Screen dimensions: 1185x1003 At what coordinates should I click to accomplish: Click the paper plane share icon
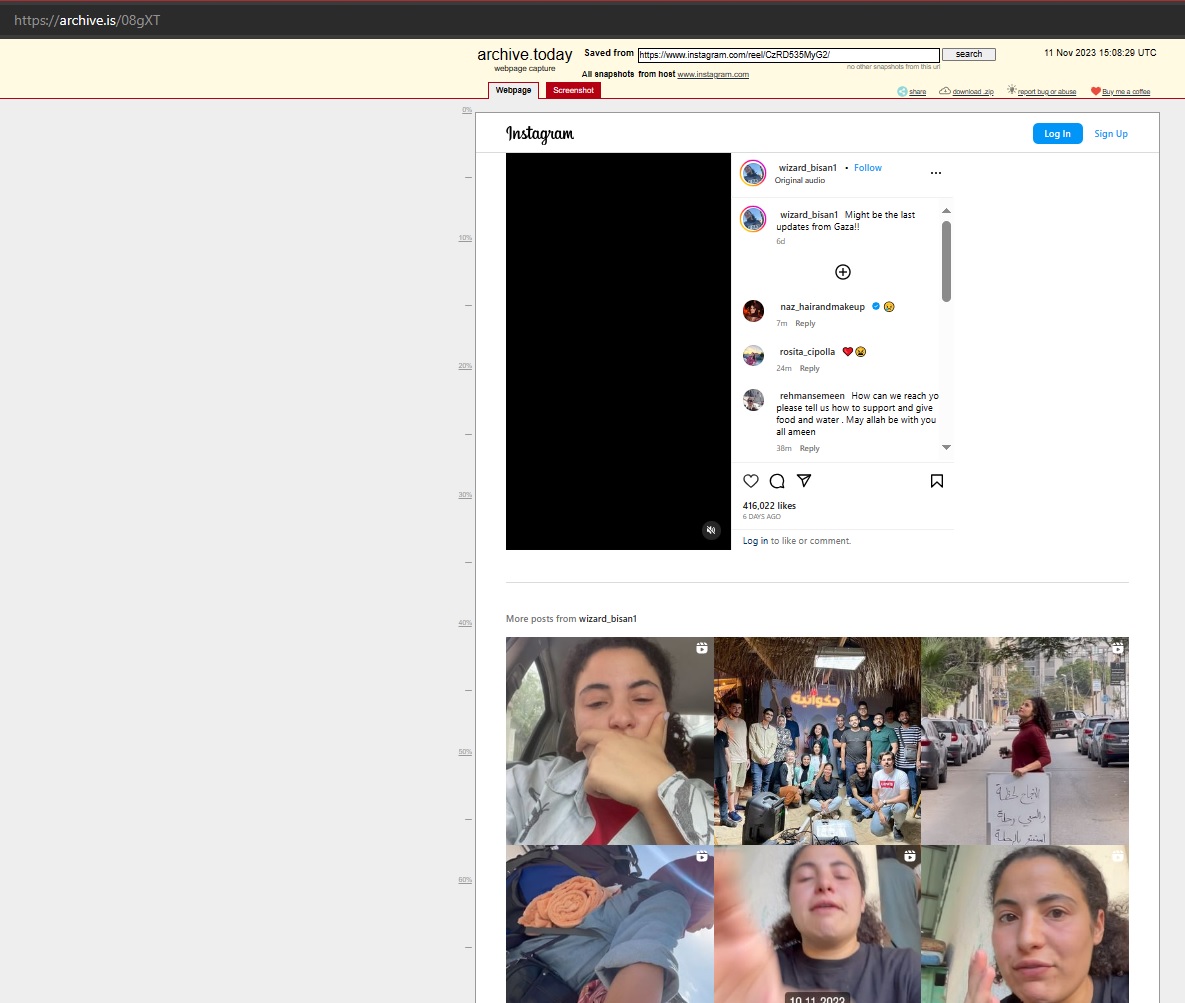pos(803,481)
